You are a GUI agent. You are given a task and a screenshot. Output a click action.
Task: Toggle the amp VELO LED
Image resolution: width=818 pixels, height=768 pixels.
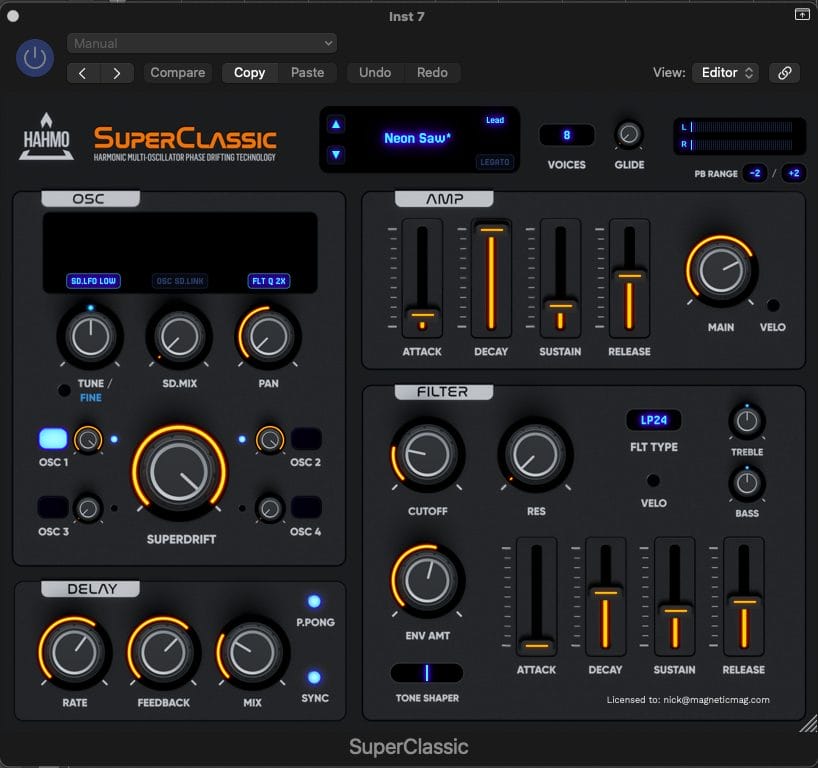pyautogui.click(x=773, y=305)
